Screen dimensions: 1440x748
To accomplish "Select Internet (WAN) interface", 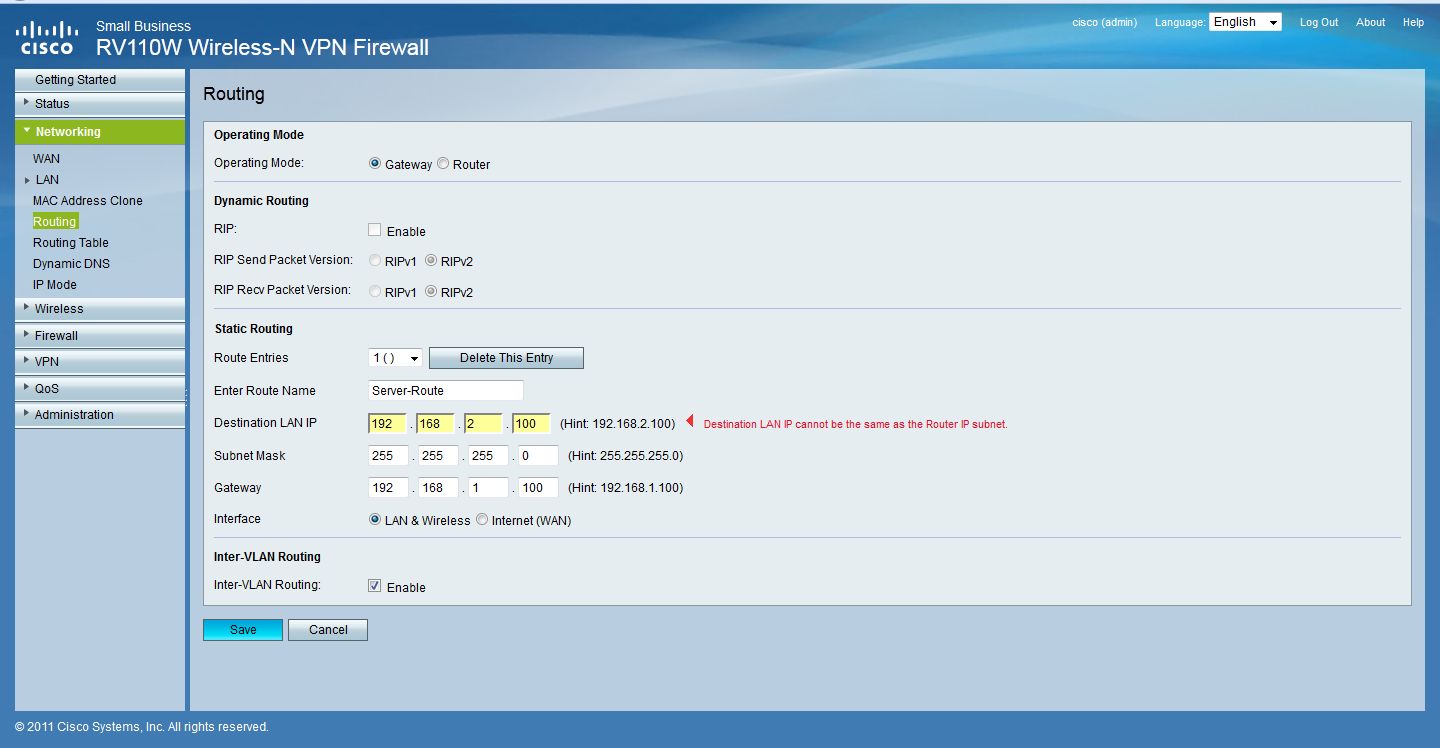I will [x=482, y=520].
